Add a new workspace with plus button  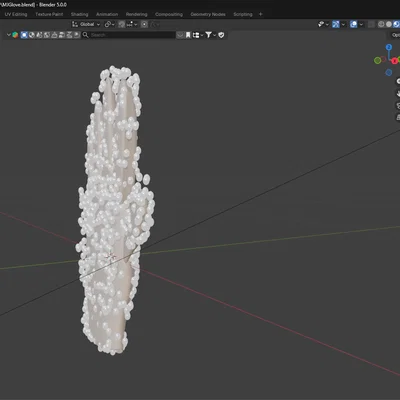point(260,14)
